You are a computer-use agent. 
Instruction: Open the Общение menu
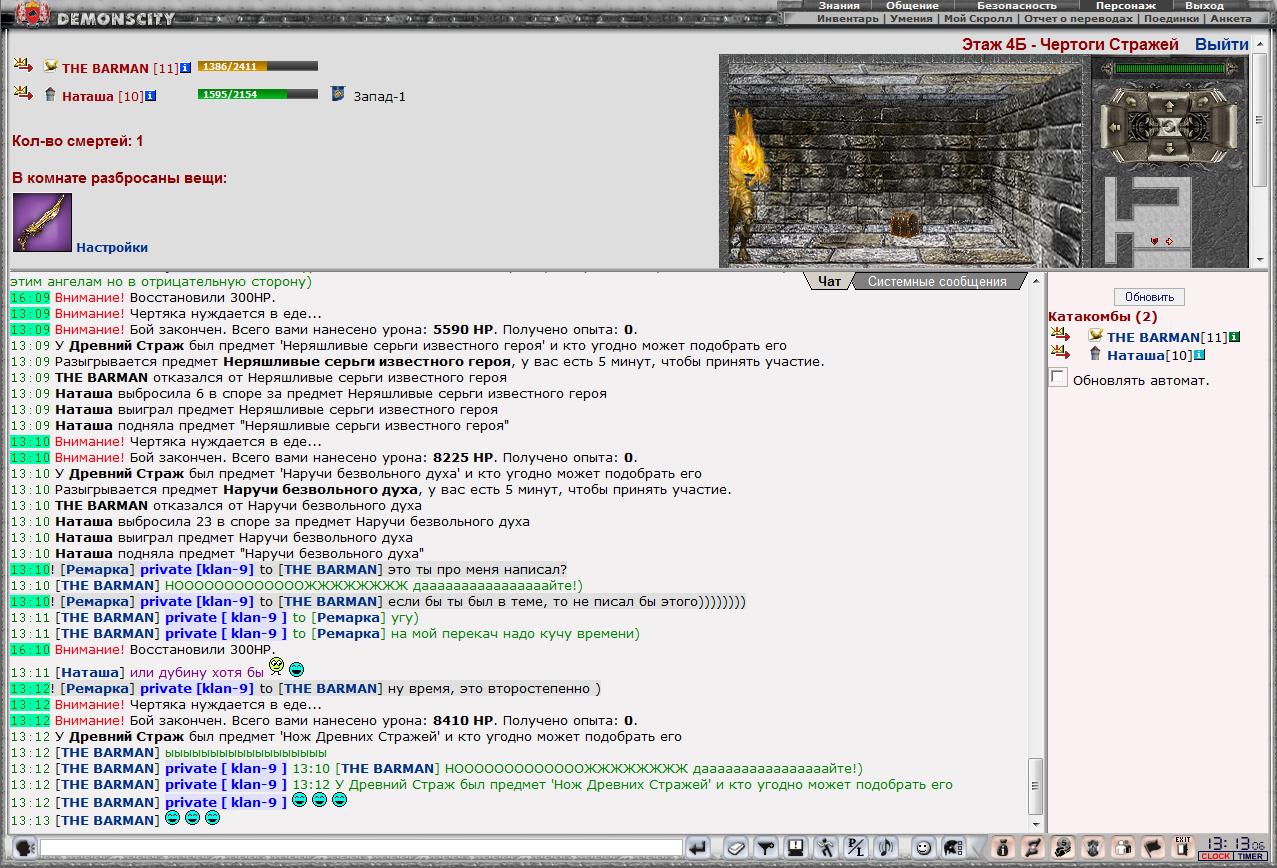pyautogui.click(x=911, y=6)
